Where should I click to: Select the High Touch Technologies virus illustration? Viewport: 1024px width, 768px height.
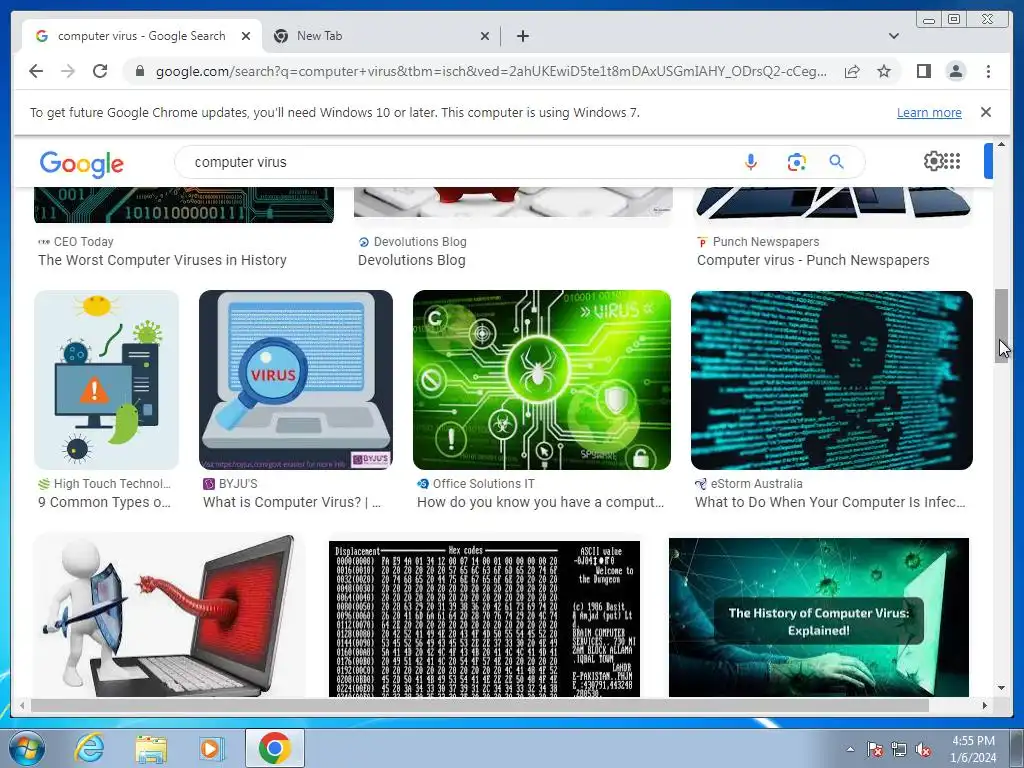click(x=106, y=380)
